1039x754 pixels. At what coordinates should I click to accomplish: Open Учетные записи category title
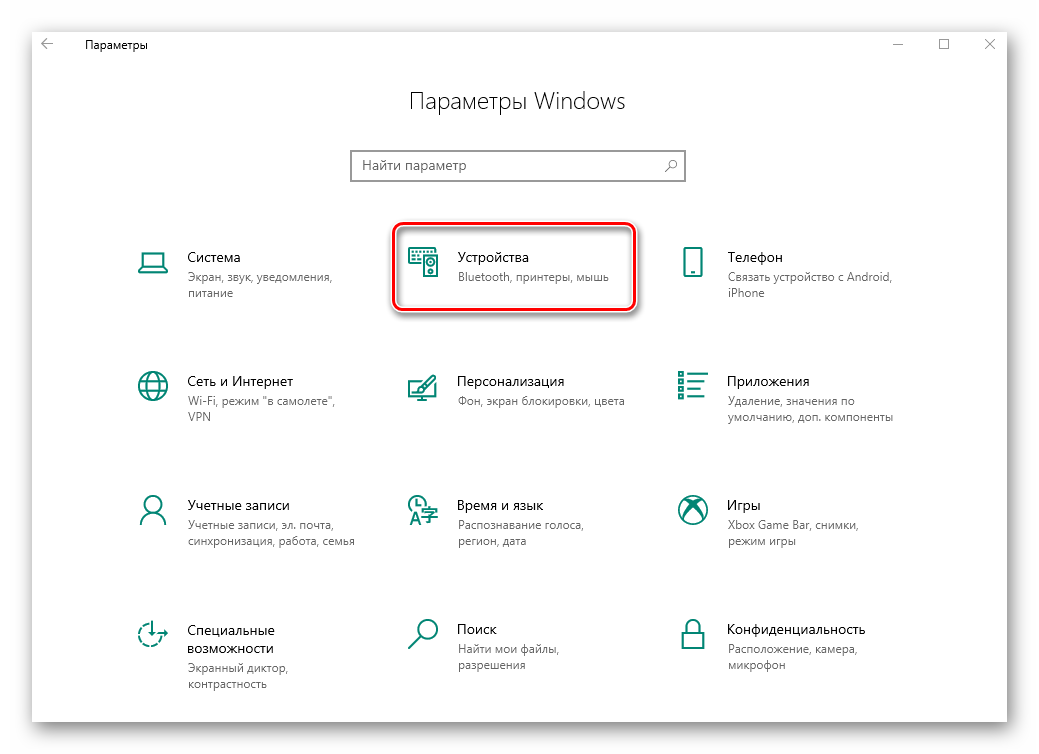[239, 505]
